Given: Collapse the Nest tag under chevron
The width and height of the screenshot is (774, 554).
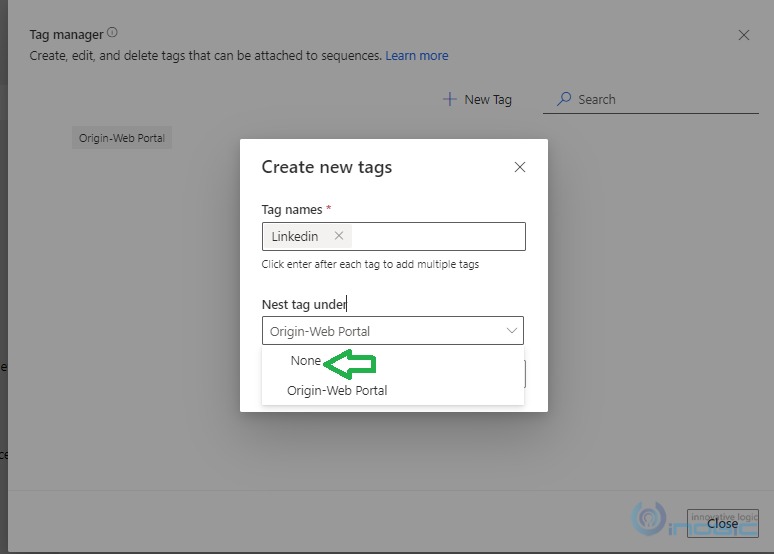Looking at the screenshot, I should (511, 330).
